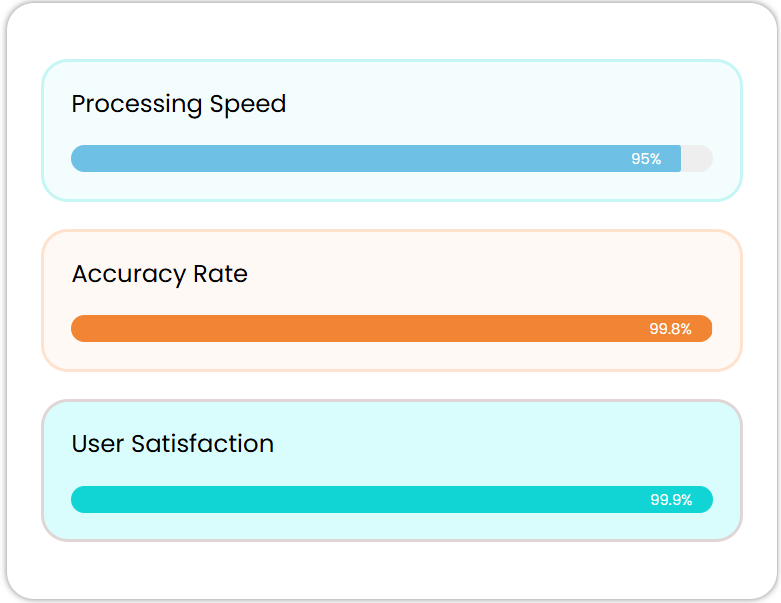781x603 pixels.
Task: Select the User Satisfaction title text
Action: pyautogui.click(x=172, y=444)
